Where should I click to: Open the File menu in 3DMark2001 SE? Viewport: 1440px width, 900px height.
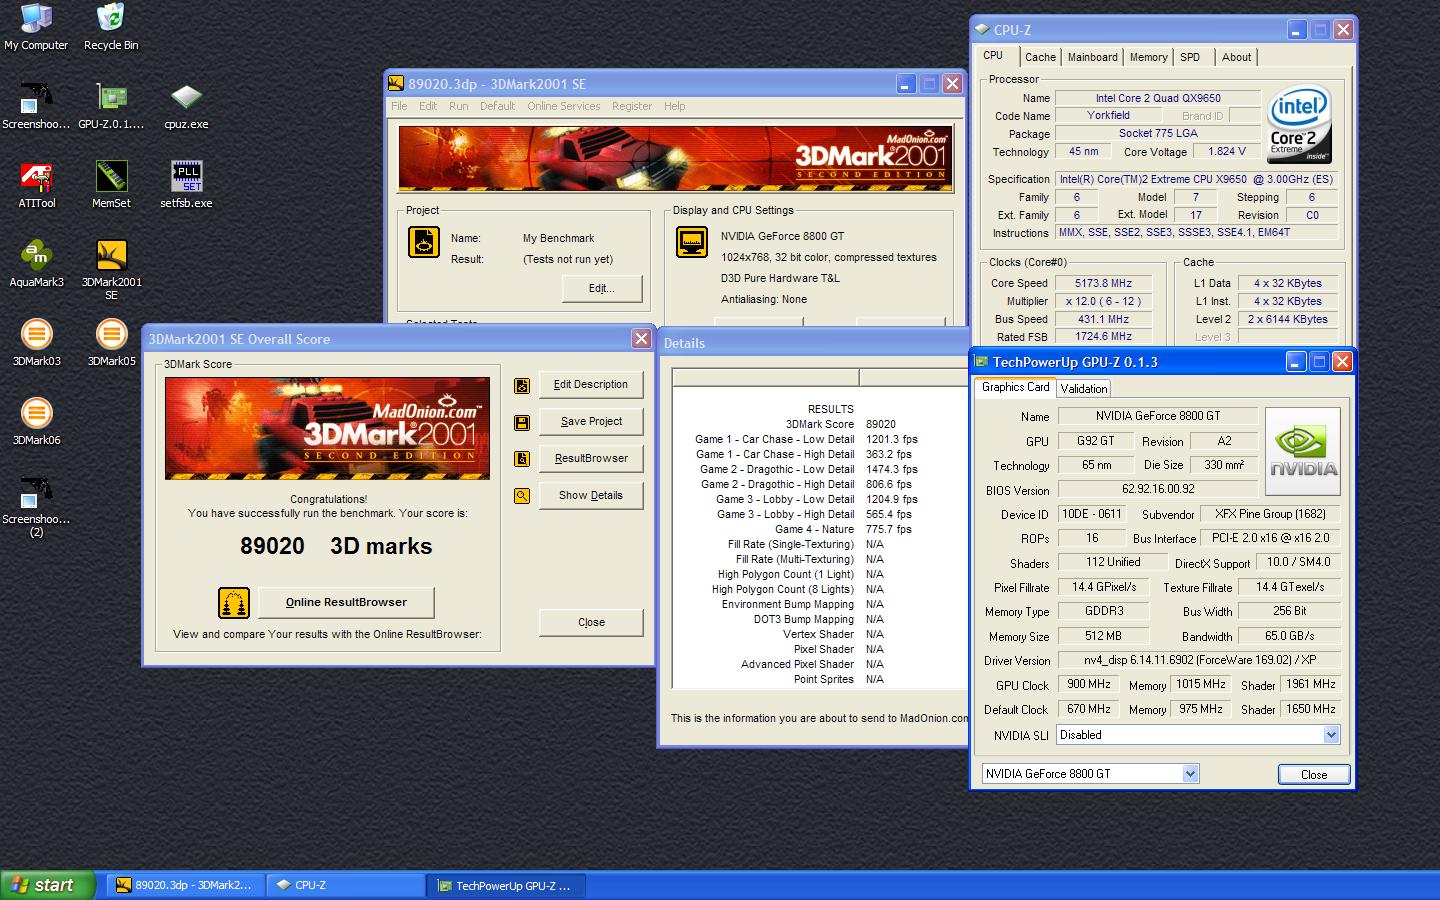399,106
